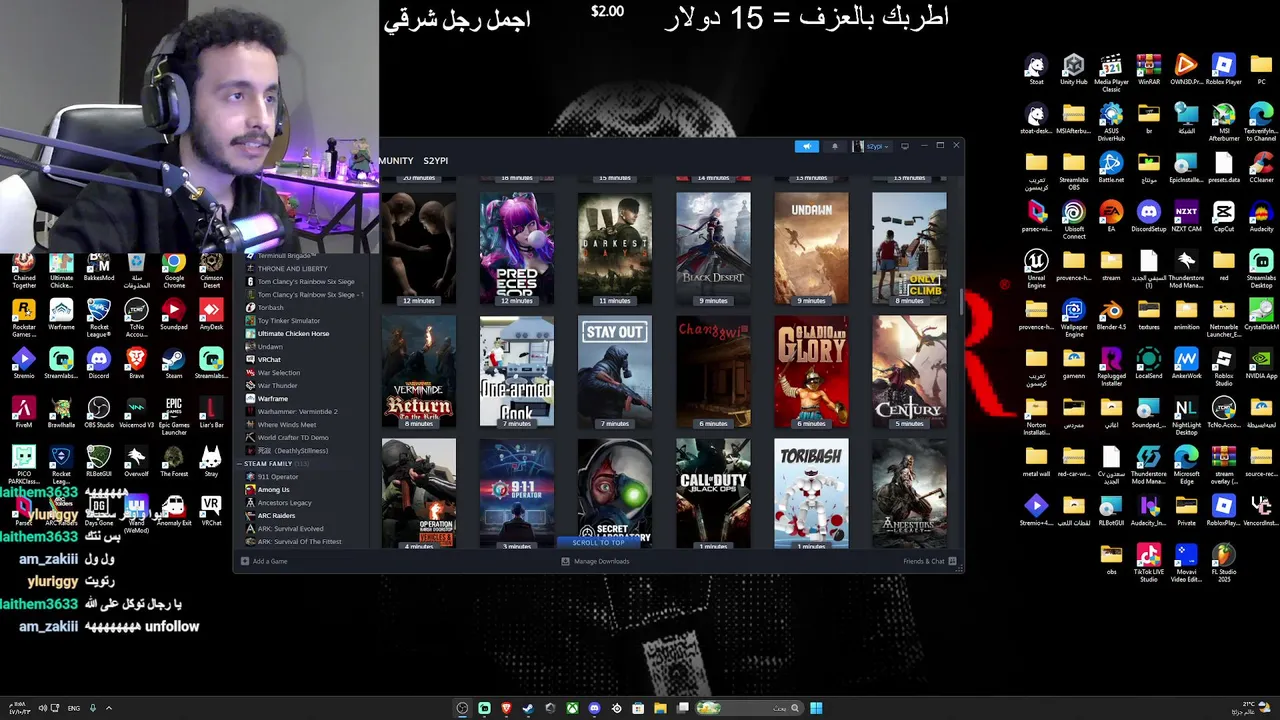
Task: Open Blender 4.5 desktop shortcut
Action: tap(1111, 315)
